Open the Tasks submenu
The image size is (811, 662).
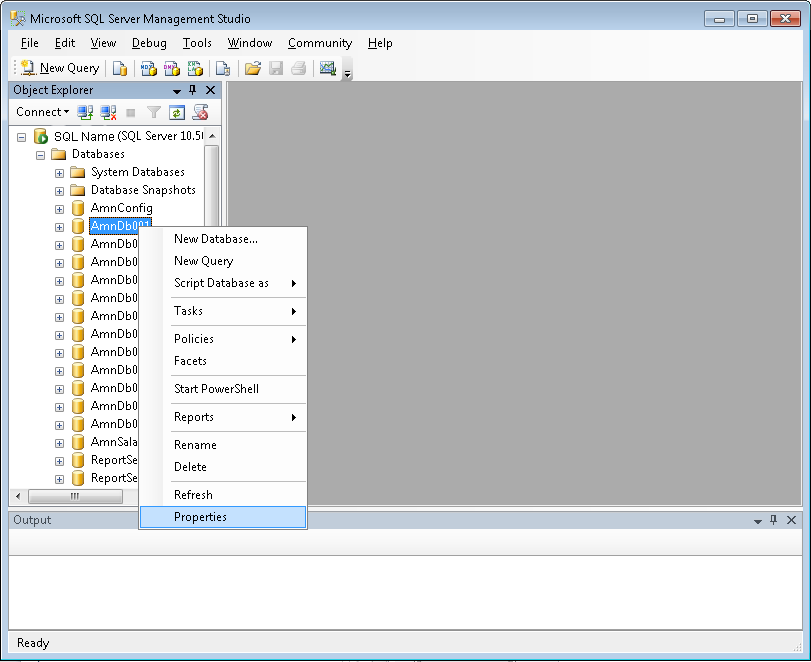223,311
